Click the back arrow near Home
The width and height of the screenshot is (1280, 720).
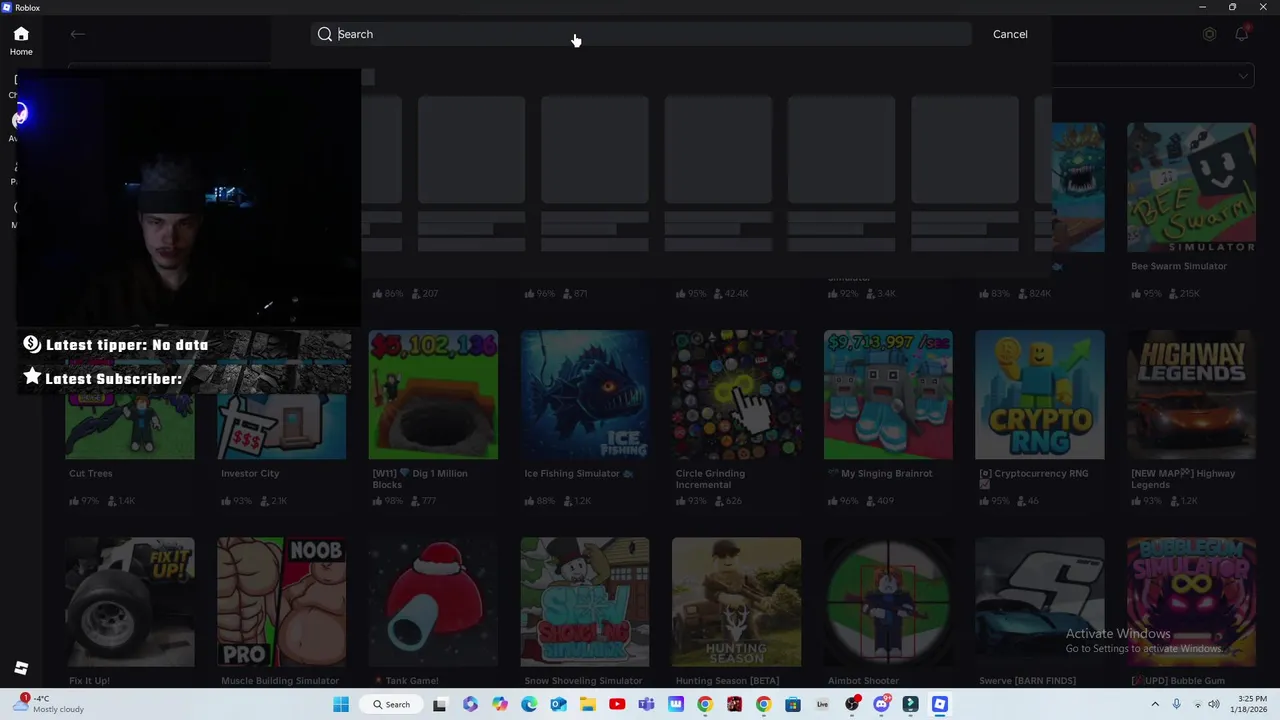pos(77,34)
